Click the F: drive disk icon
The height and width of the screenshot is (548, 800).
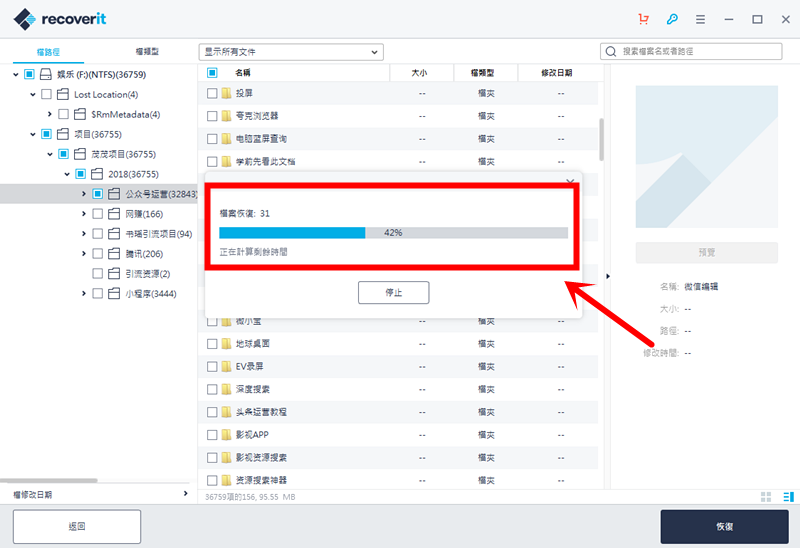[46, 74]
